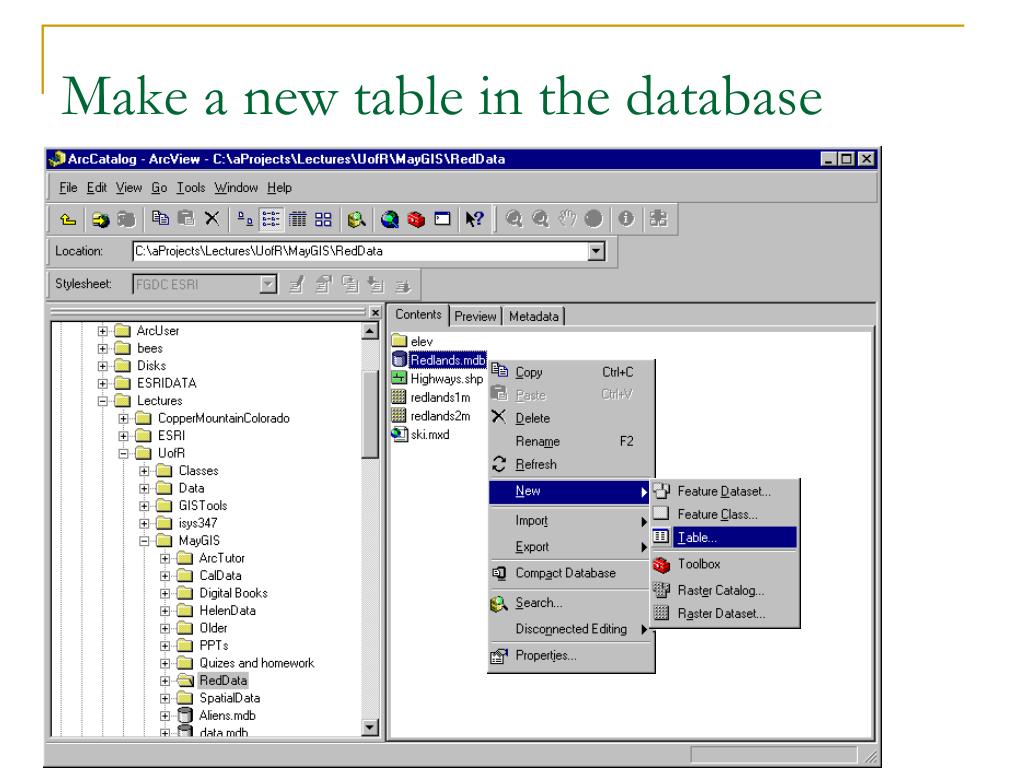The height and width of the screenshot is (768, 1024).
Task: Open the Search tool from the toolbar
Action: click(357, 219)
